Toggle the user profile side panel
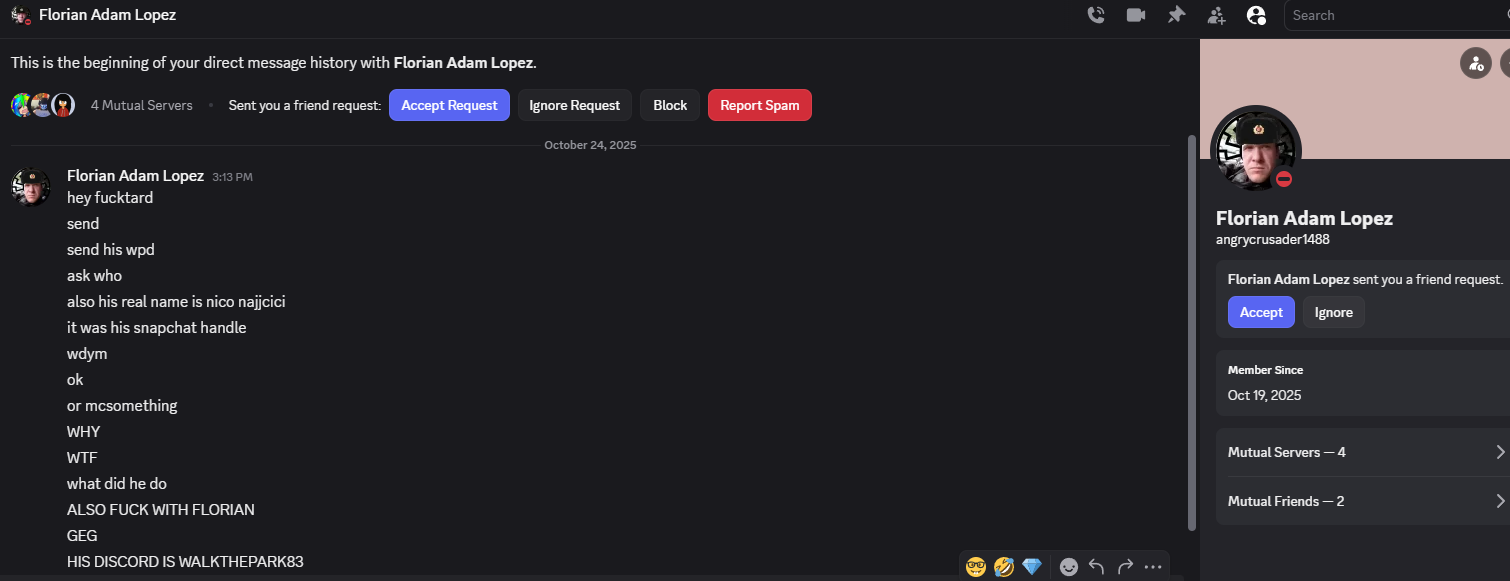This screenshot has height=581, width=1510. [x=1256, y=15]
